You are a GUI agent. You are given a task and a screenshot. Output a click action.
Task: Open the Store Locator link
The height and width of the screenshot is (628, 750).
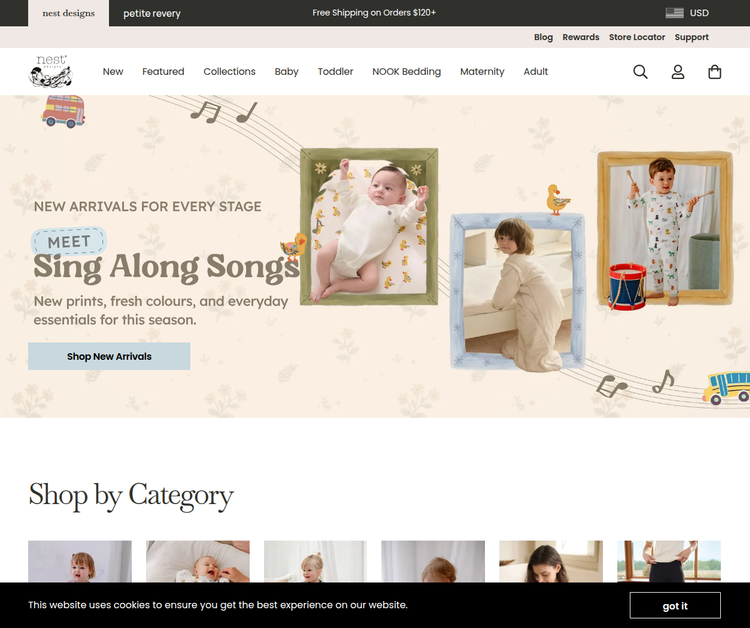pyautogui.click(x=637, y=37)
